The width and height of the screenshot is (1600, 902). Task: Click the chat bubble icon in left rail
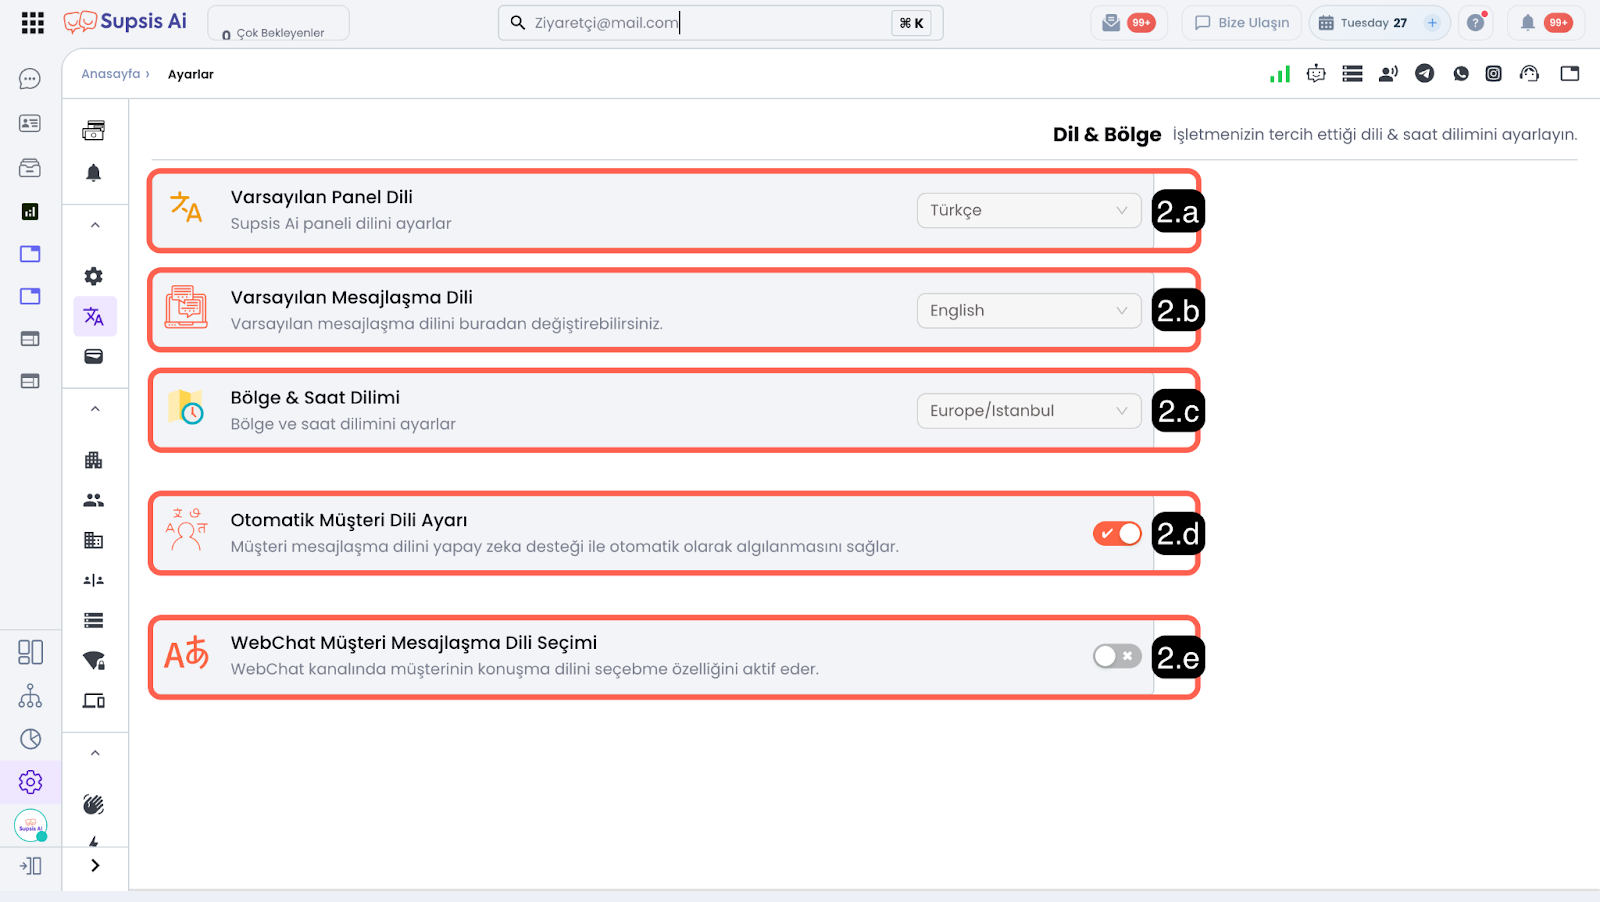click(x=30, y=79)
